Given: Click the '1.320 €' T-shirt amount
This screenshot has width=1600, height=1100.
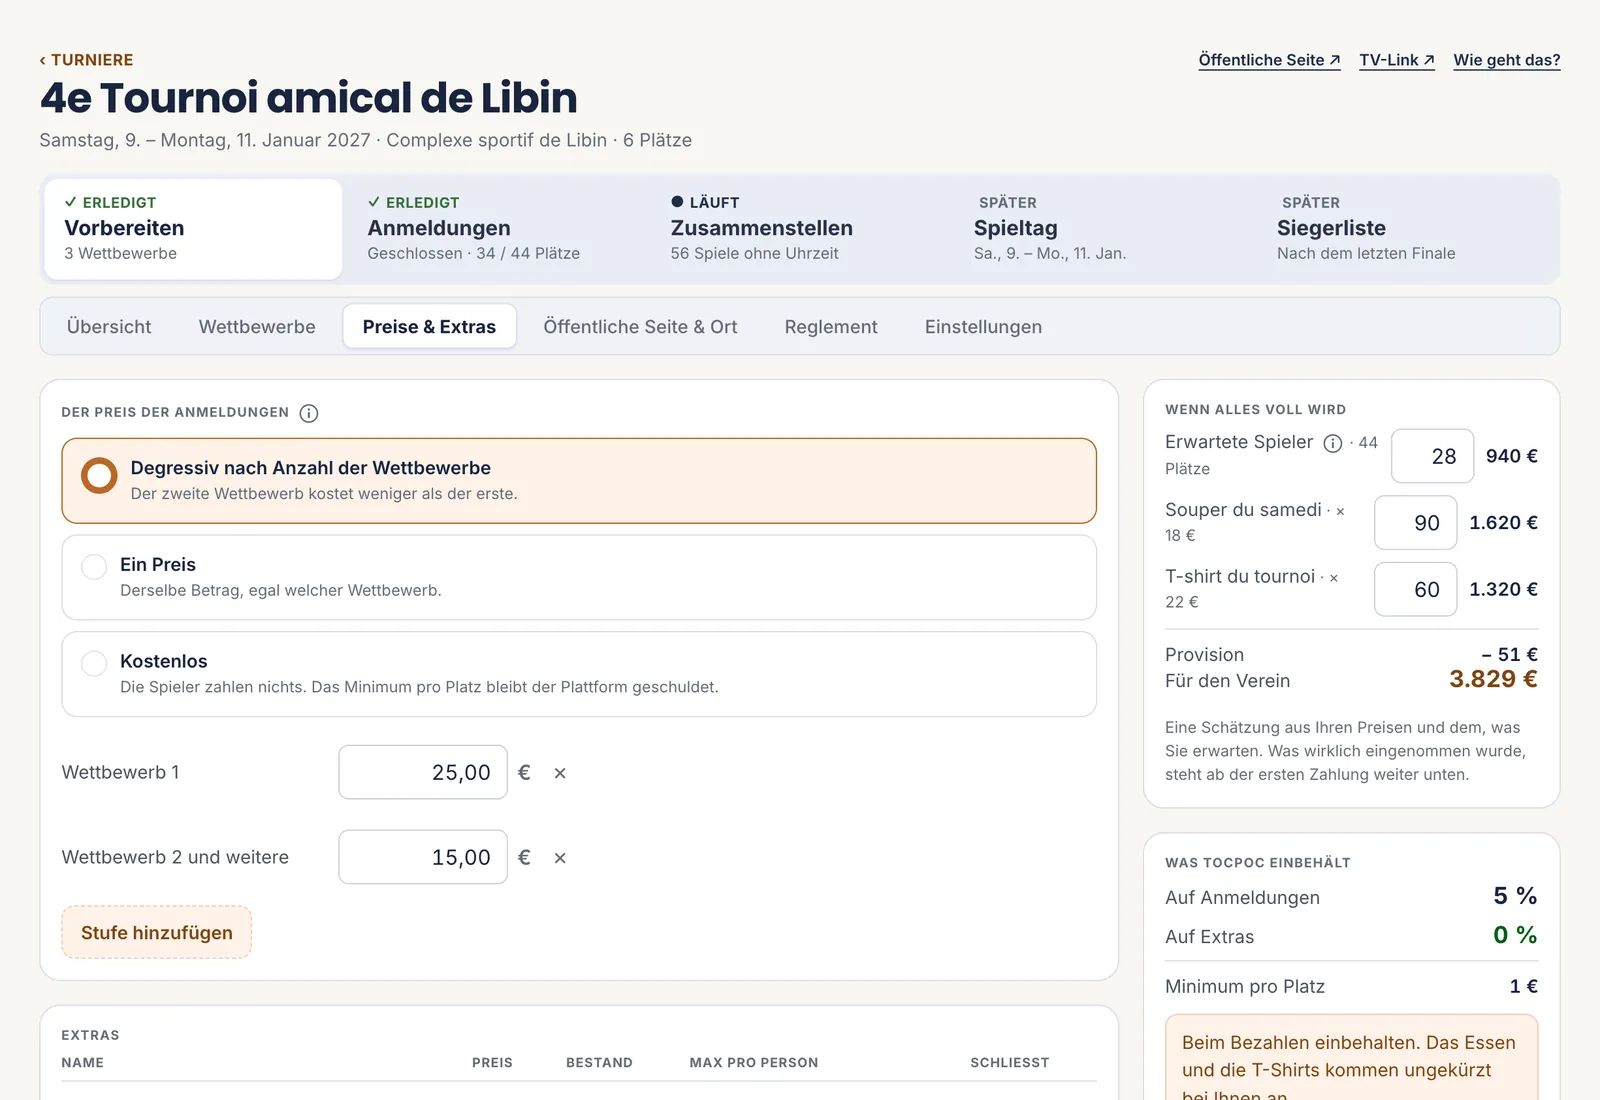Looking at the screenshot, I should point(1503,590).
